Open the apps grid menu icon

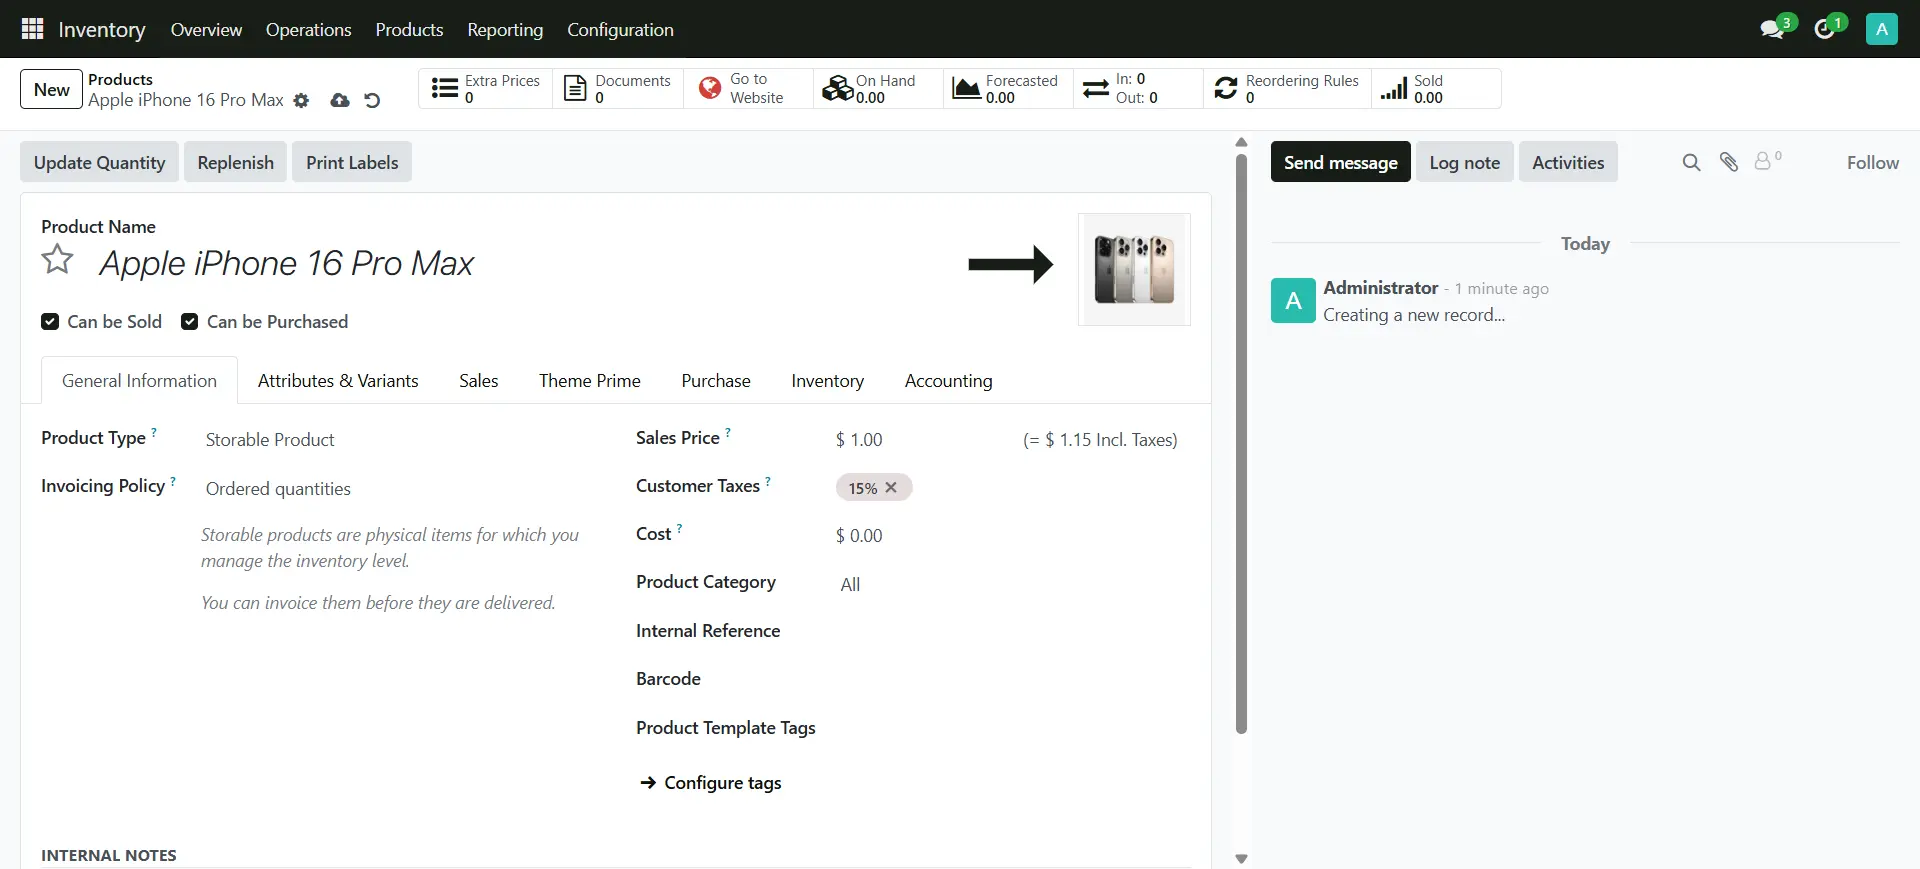tap(32, 29)
